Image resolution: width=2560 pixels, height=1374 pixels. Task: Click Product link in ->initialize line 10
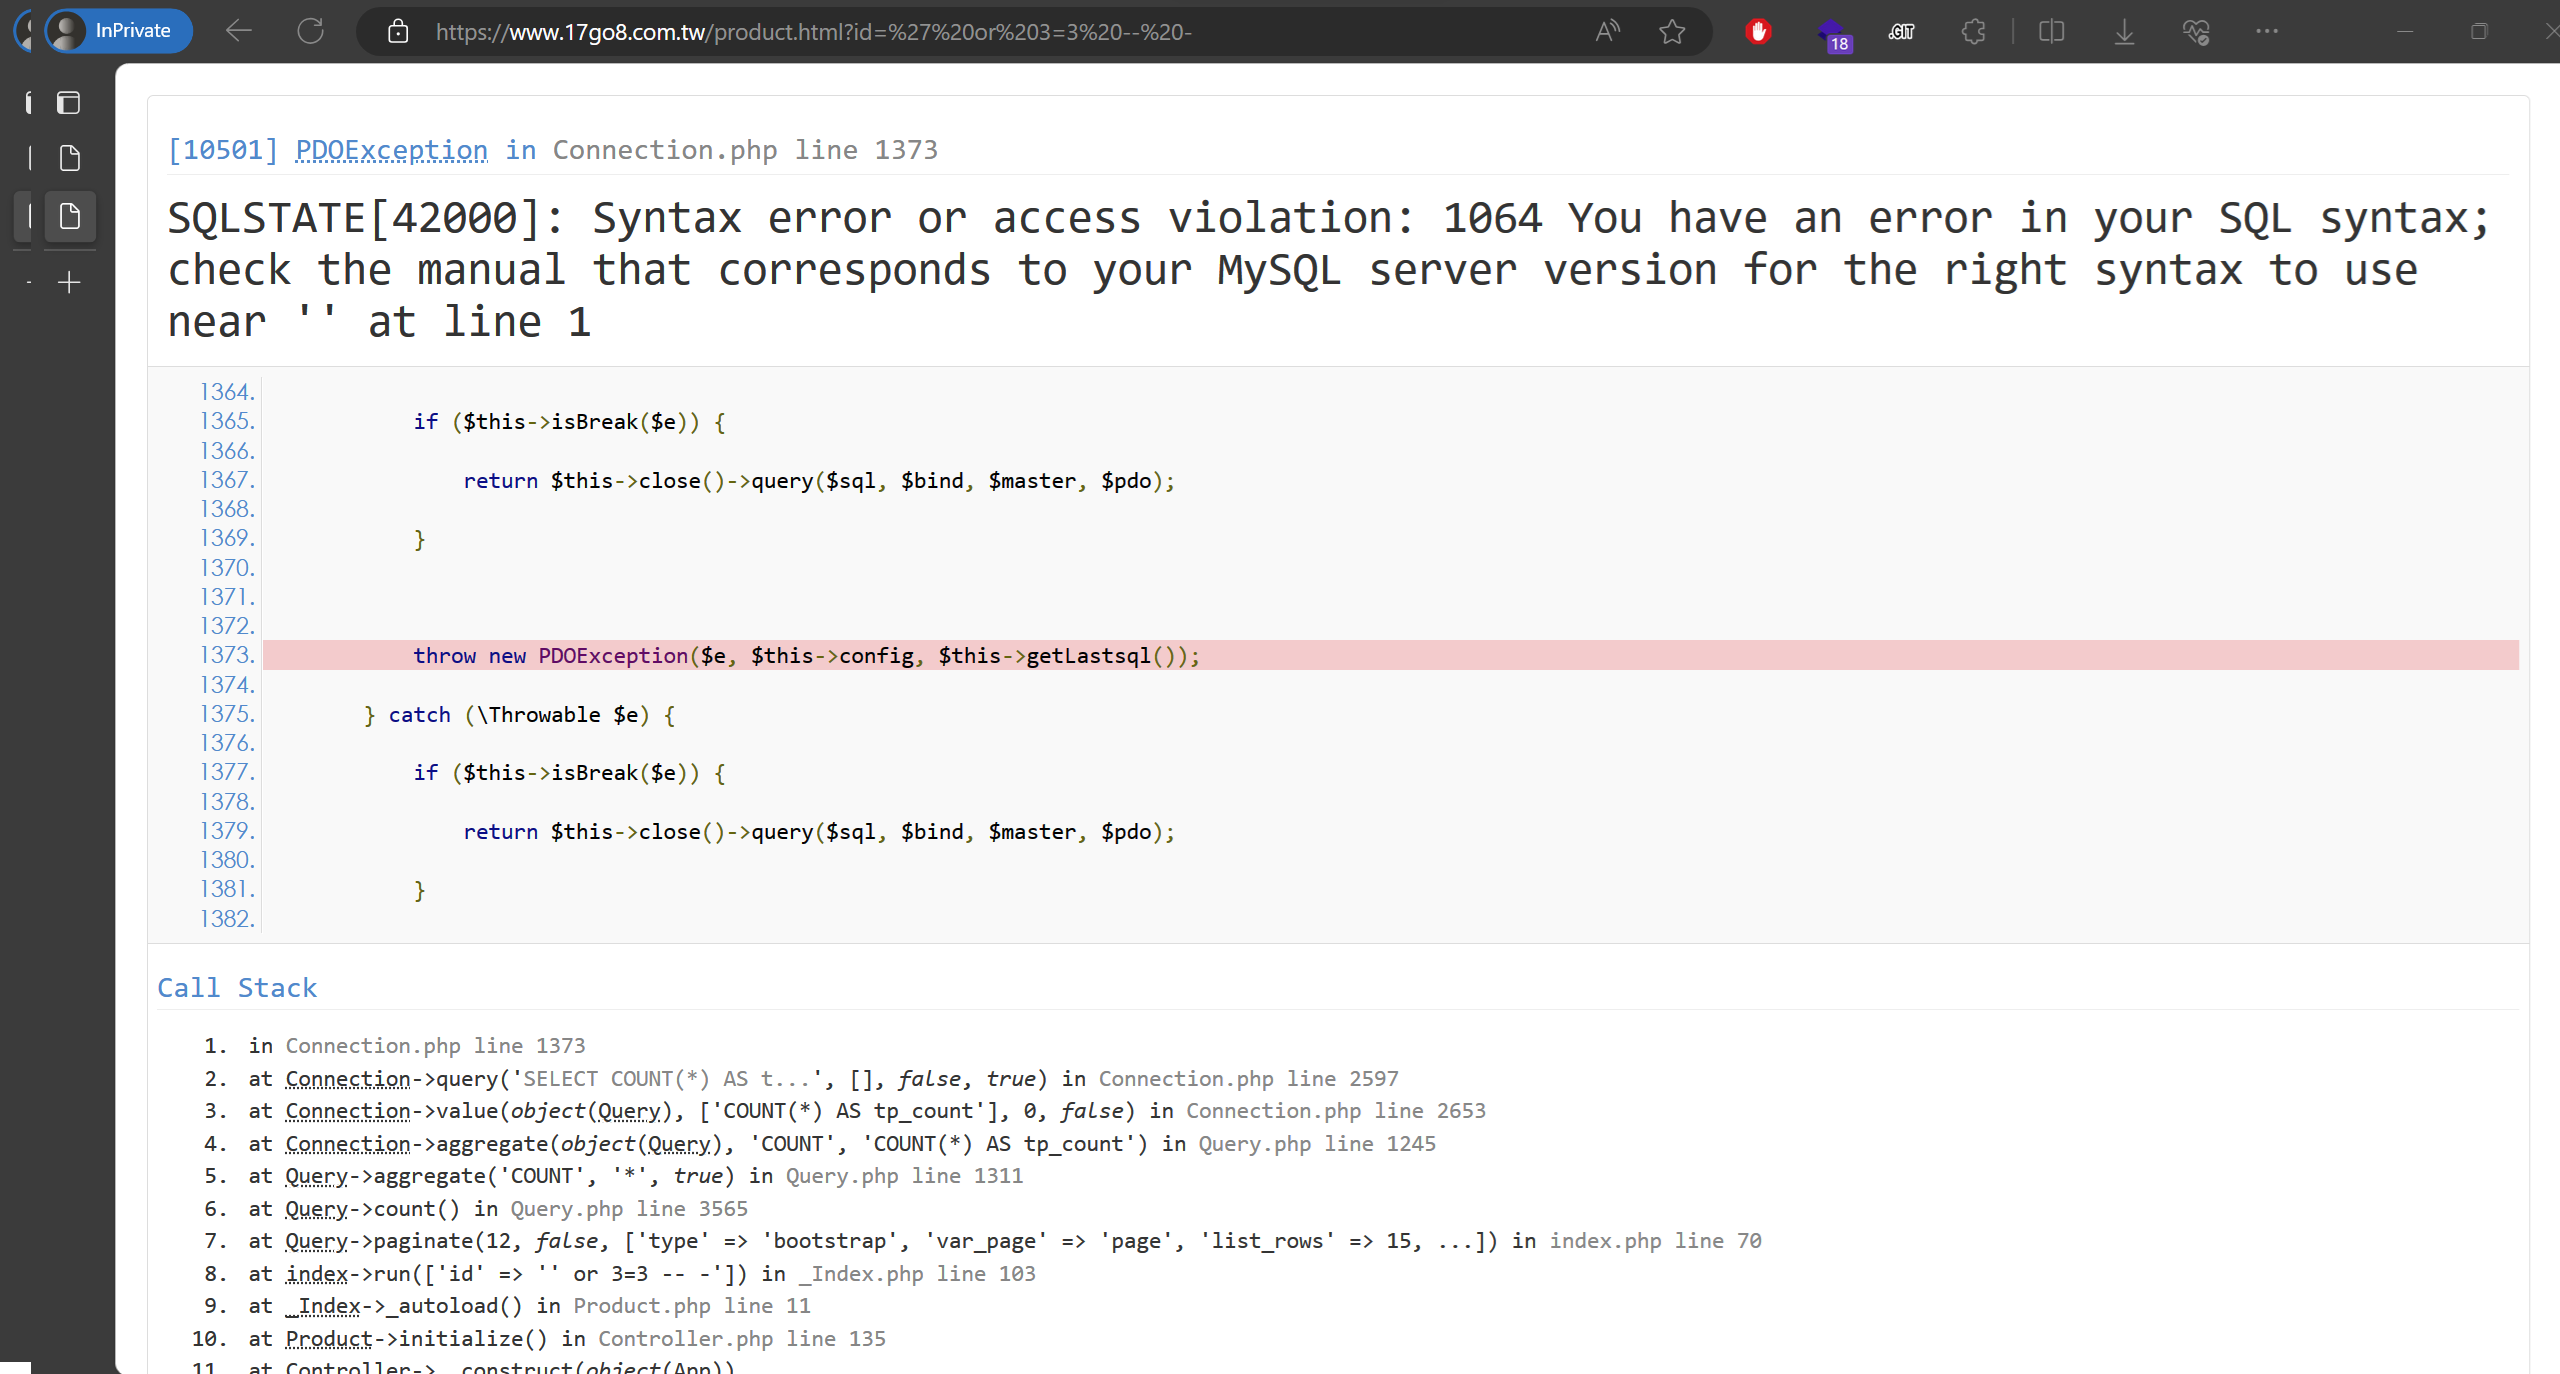point(329,1339)
